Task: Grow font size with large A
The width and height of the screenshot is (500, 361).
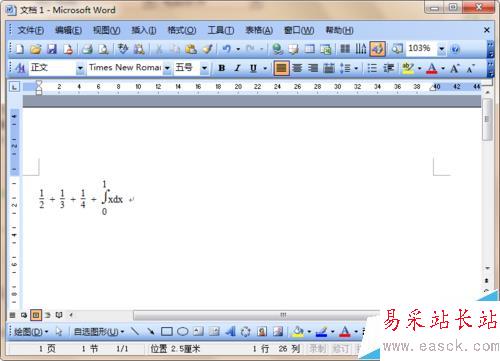Action: coord(454,69)
